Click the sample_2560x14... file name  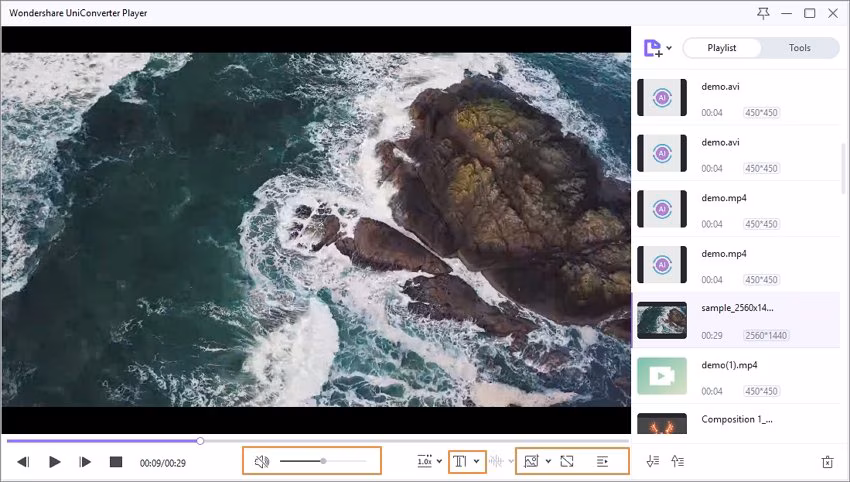[737, 308]
